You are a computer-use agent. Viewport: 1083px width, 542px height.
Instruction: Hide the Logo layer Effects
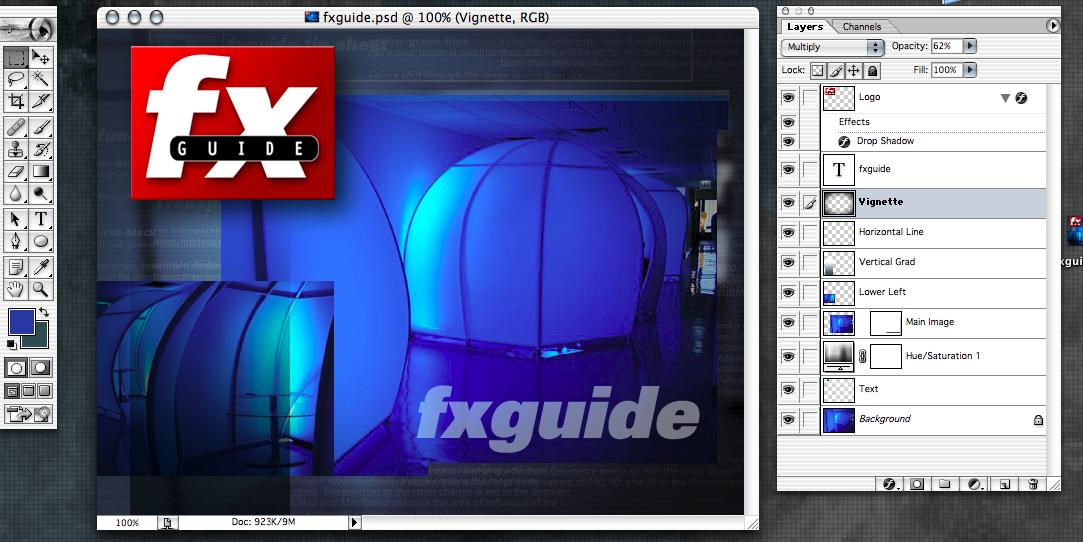tap(788, 122)
